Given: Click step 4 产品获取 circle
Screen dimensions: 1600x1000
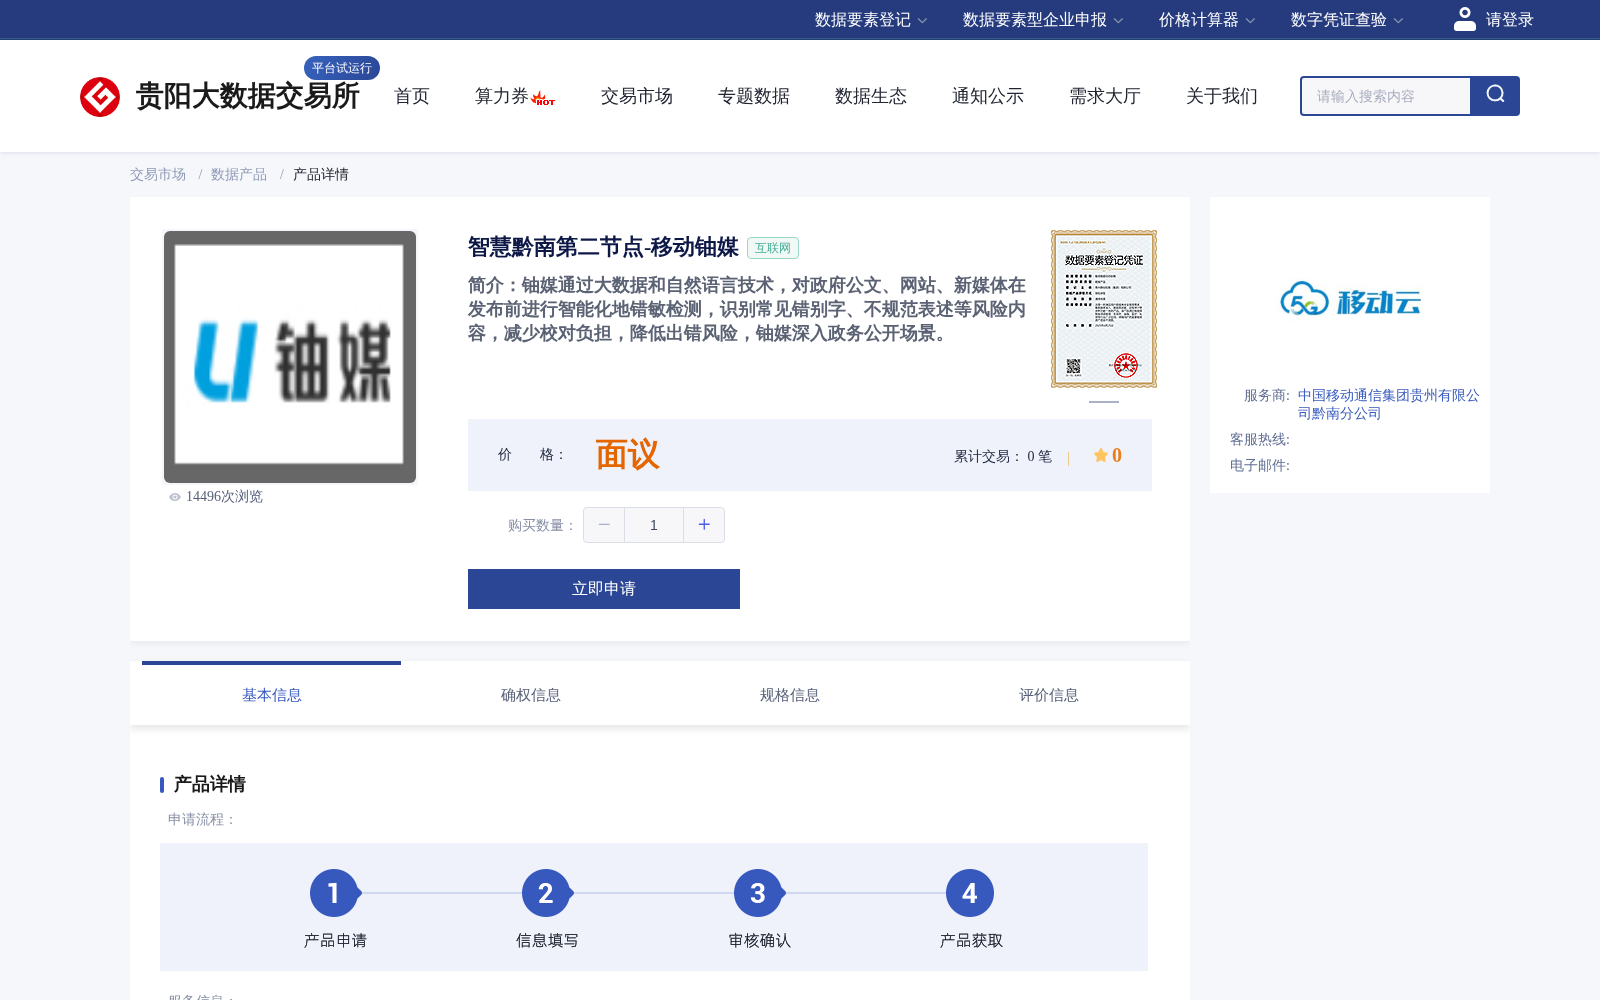Looking at the screenshot, I should (970, 893).
